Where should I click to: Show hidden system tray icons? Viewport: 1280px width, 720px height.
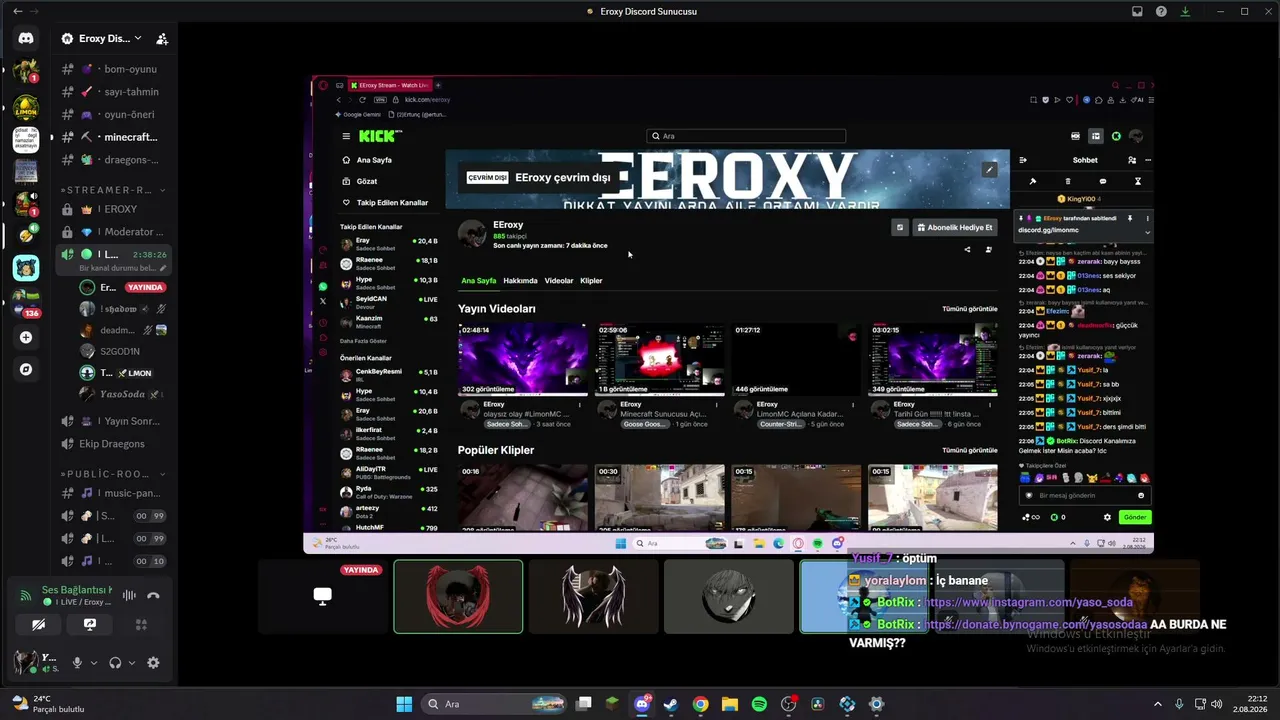click(1158, 704)
